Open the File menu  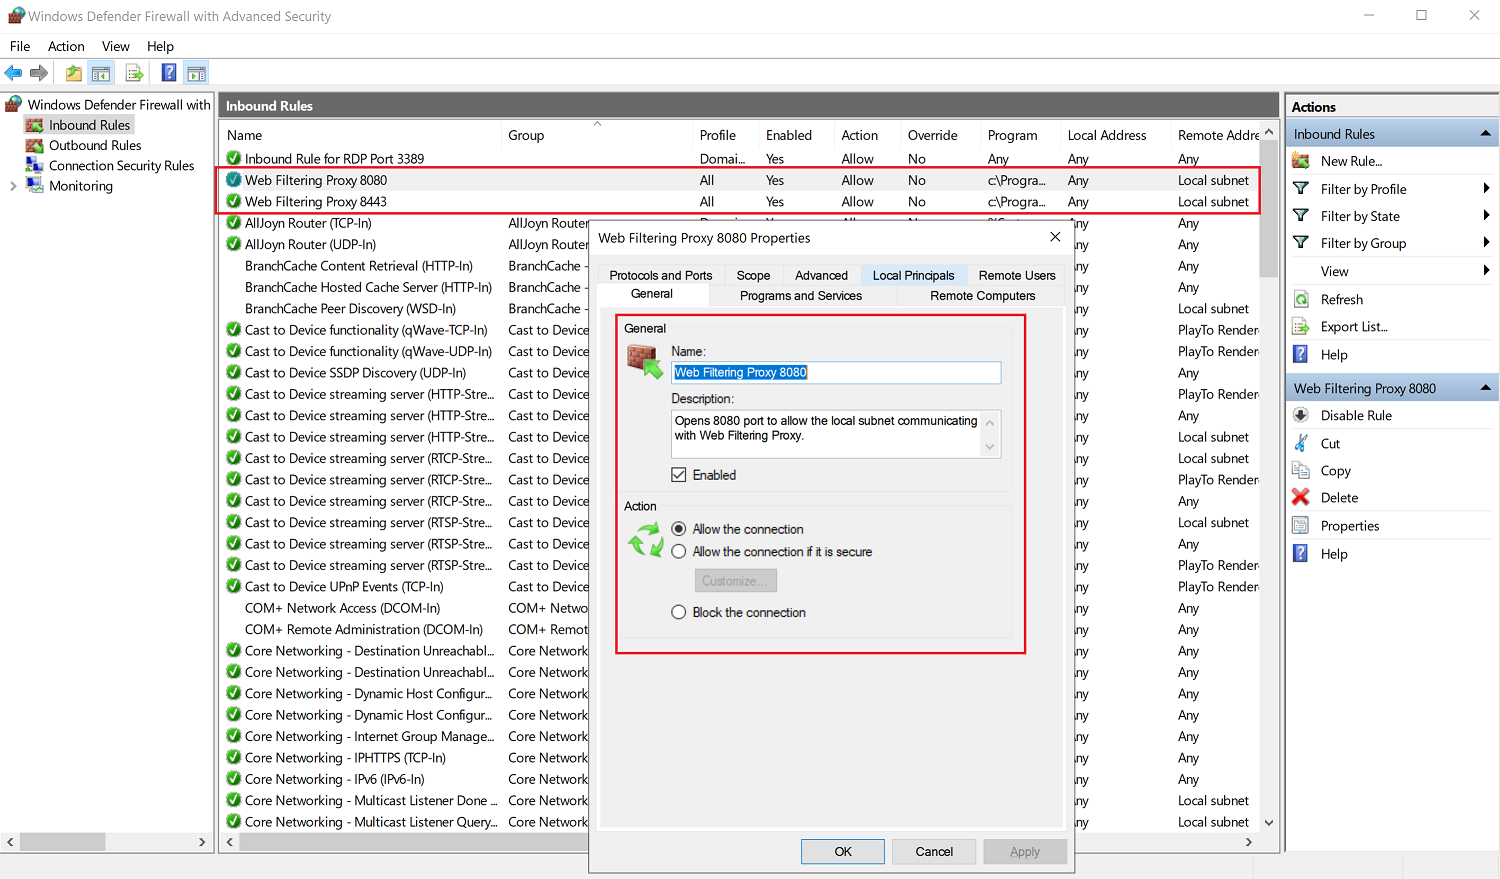pos(20,46)
